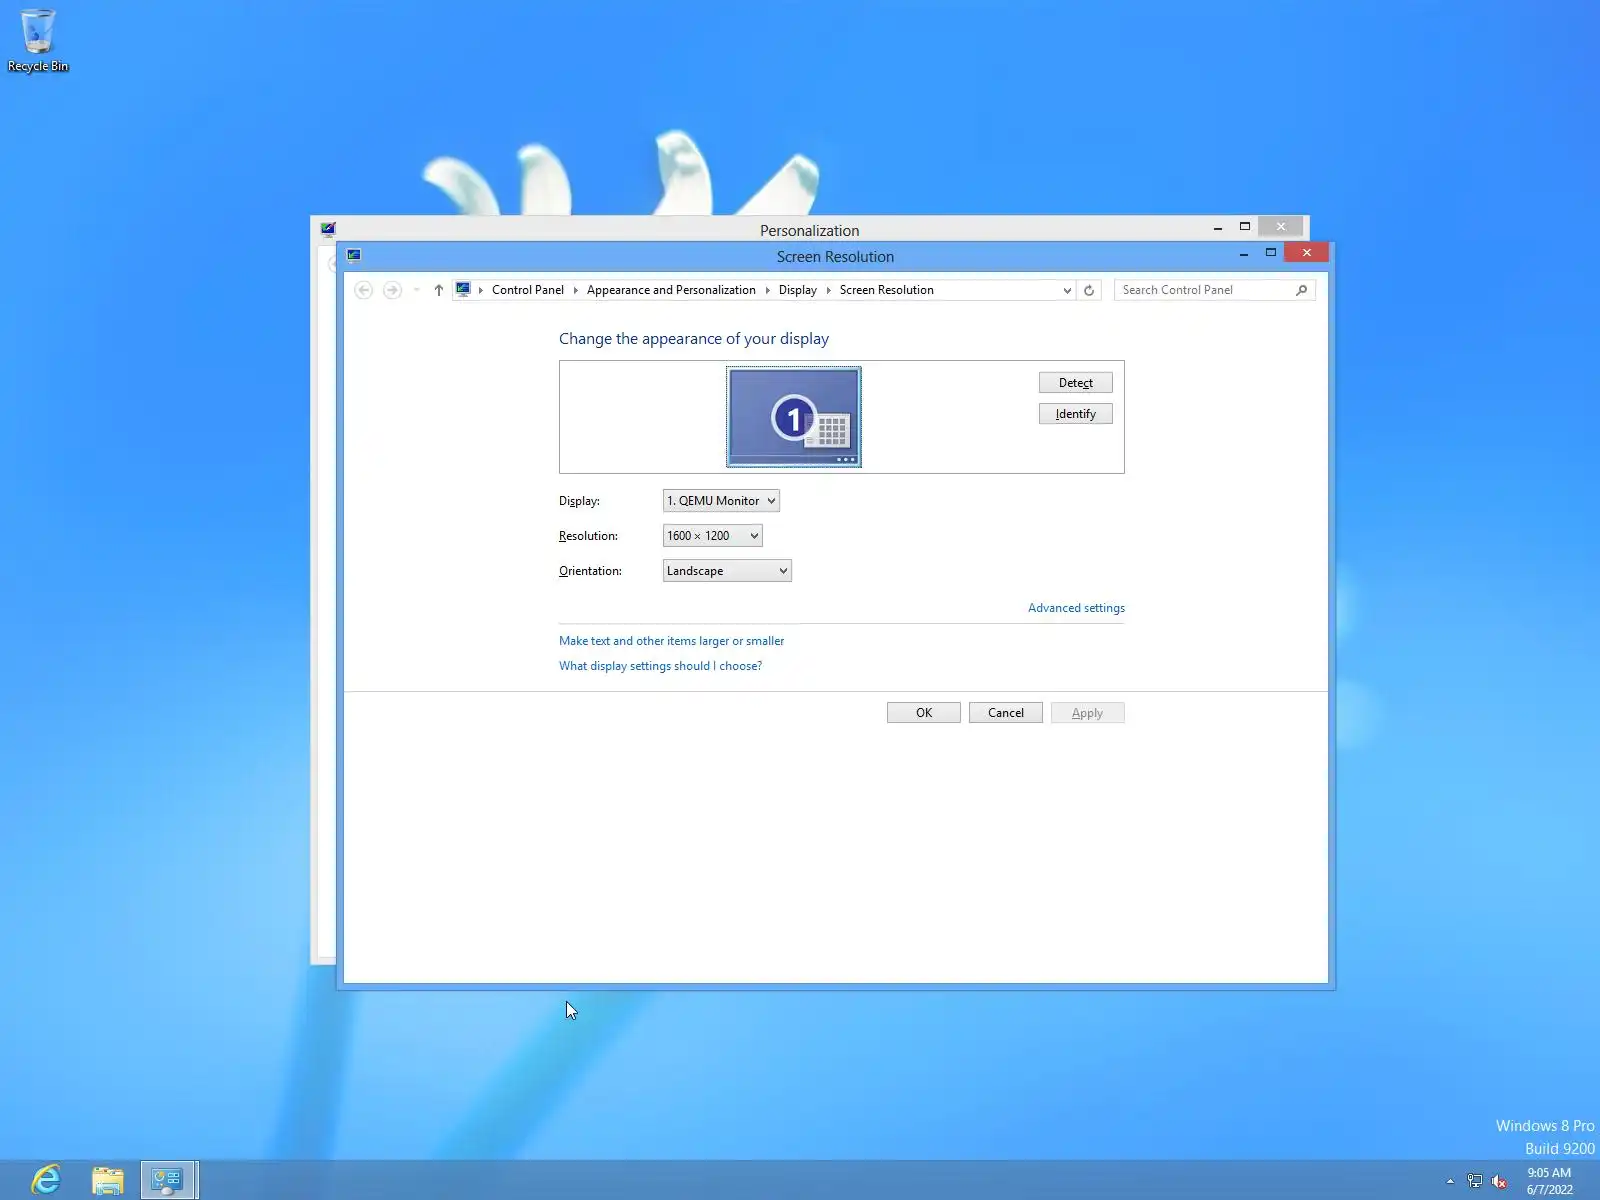Click the 'Change the appearance of your display' heading
The height and width of the screenshot is (1200, 1600).
click(x=694, y=339)
